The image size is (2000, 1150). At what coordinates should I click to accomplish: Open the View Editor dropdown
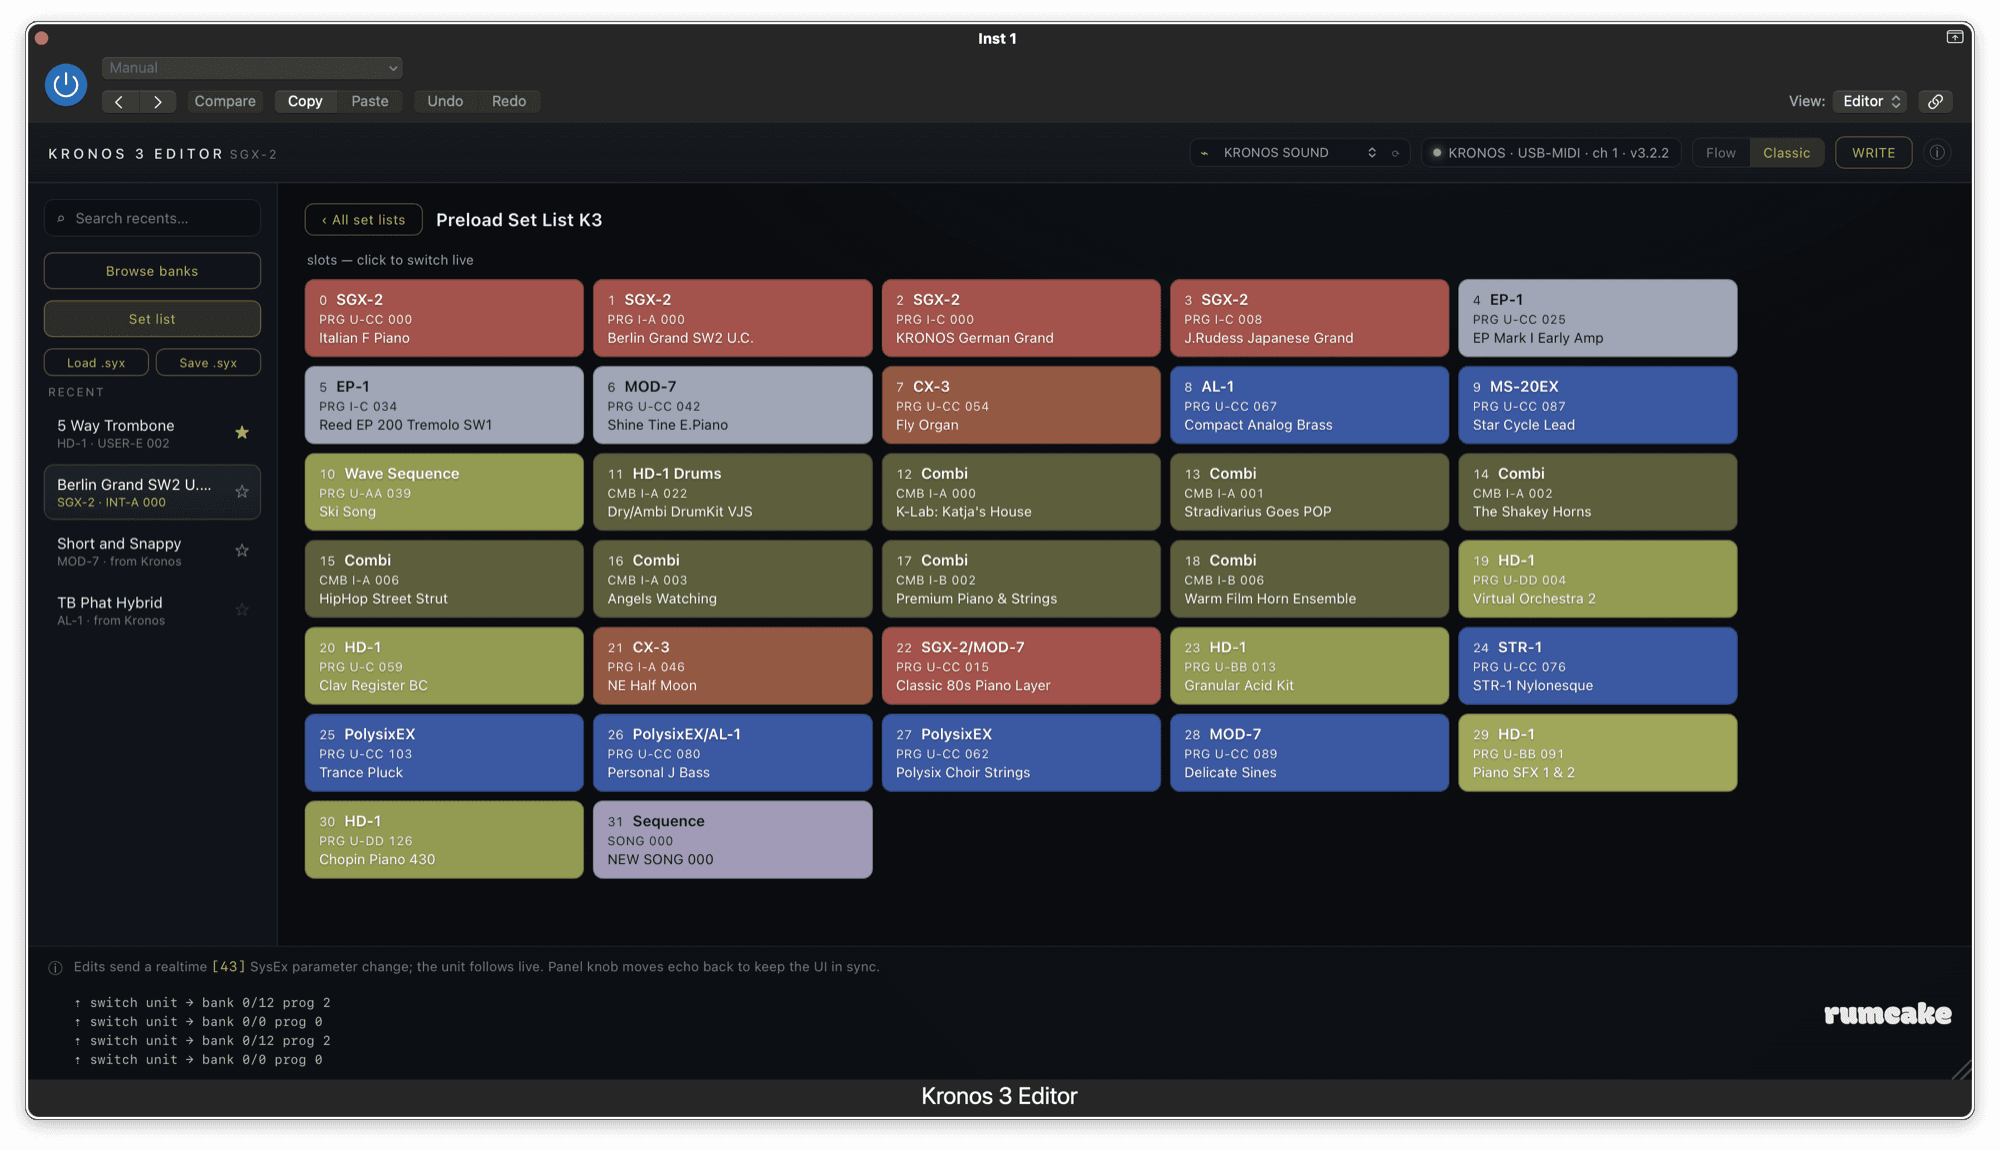(x=1870, y=101)
